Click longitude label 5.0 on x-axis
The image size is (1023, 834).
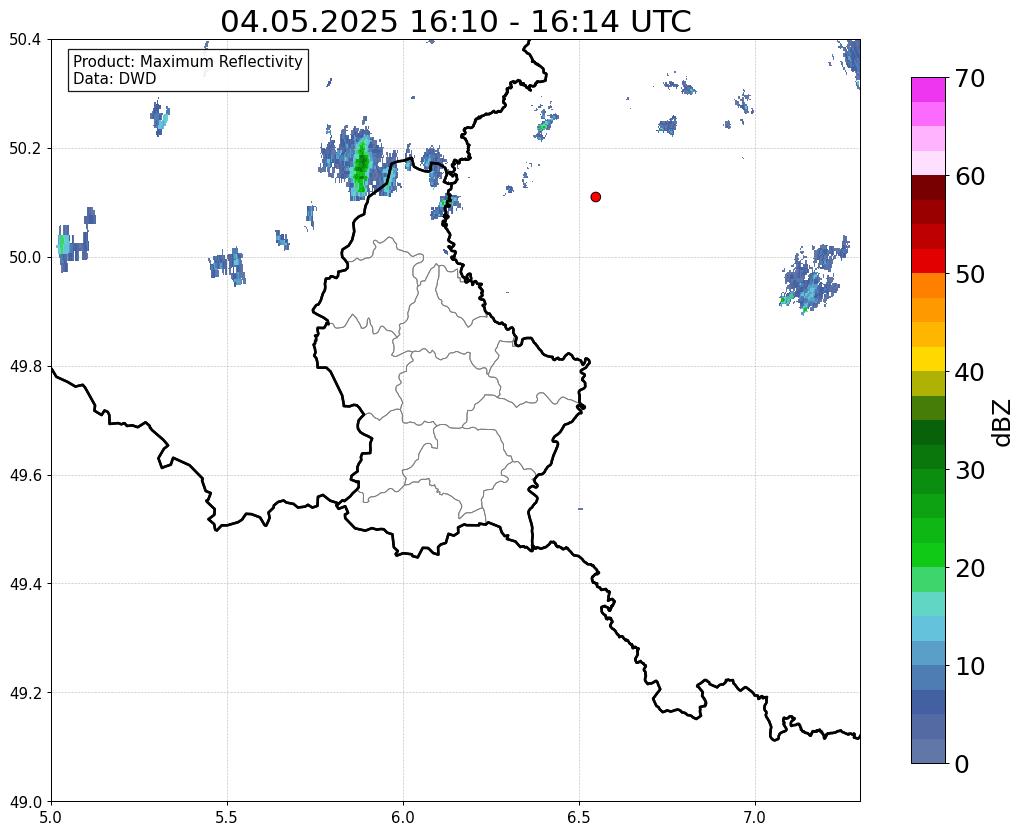click(x=51, y=818)
